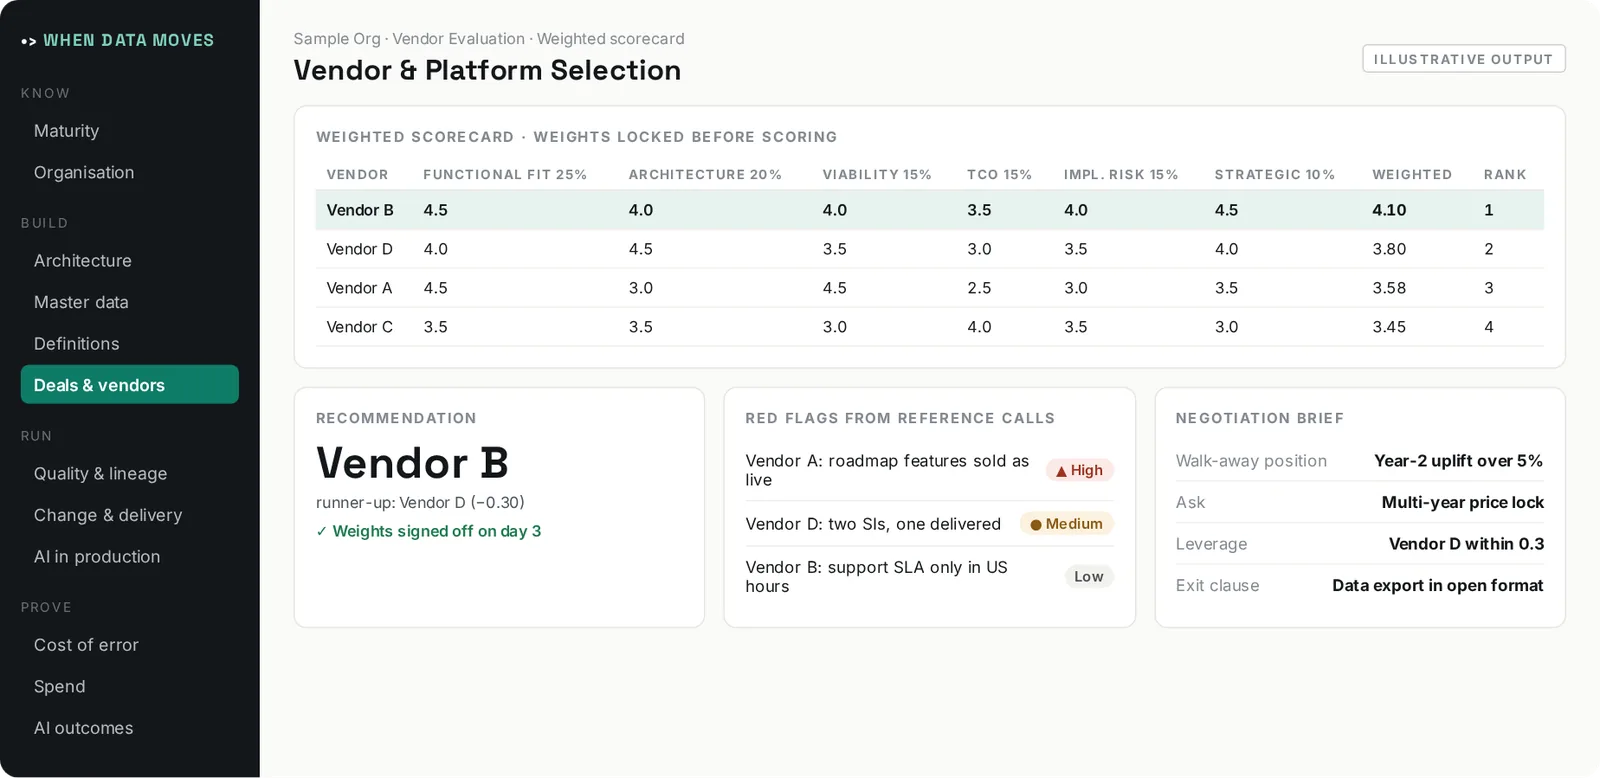
Task: Click 'Vendor A: roadmap features sold as live'
Action: 887,470
